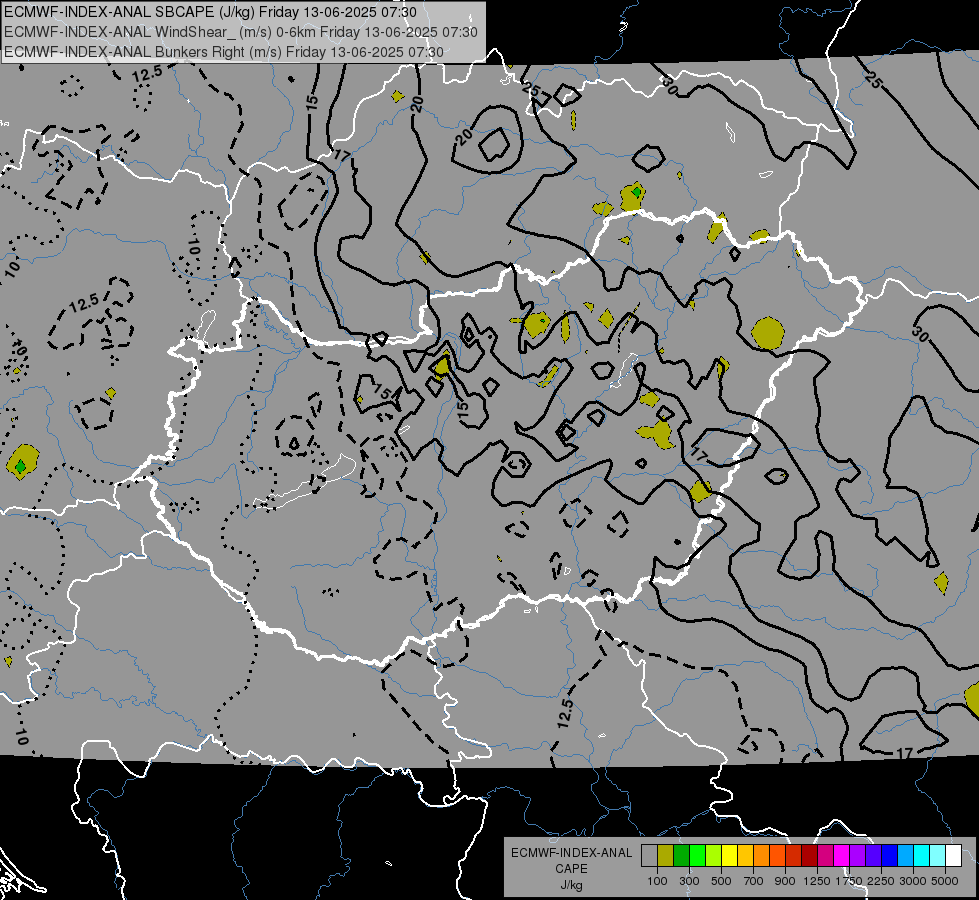Pick the magenta legend swatch
The width and height of the screenshot is (979, 900).
842,855
